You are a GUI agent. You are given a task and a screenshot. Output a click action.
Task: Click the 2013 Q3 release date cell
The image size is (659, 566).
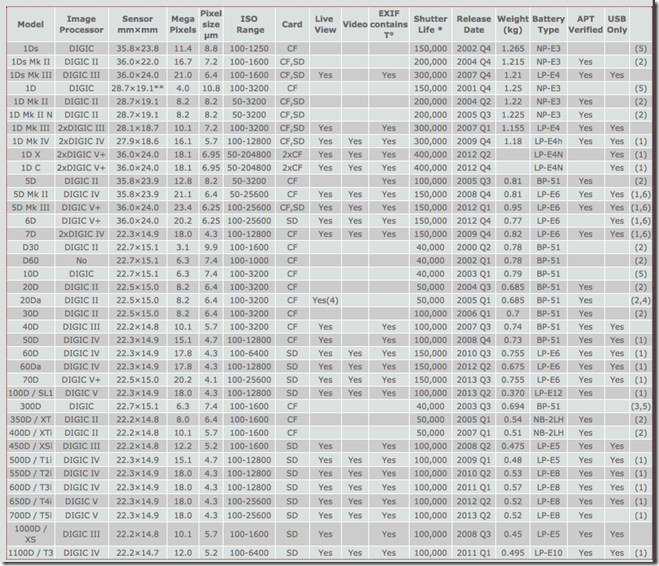474,379
